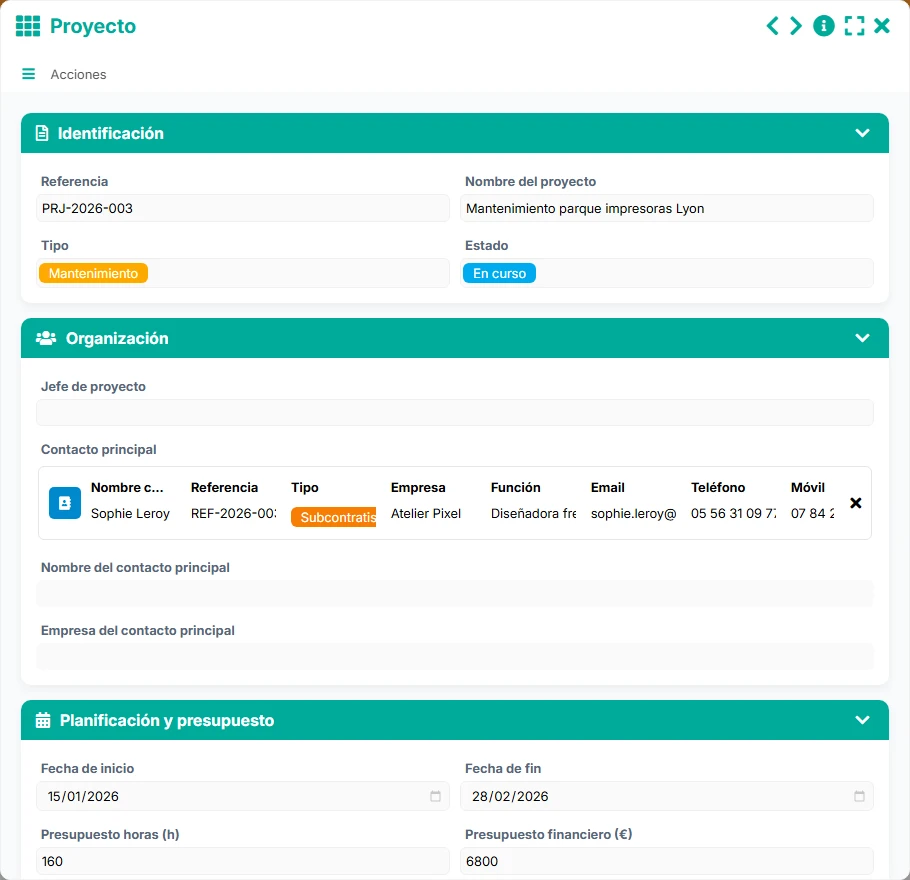Click Empresa del contacto principal field
The width and height of the screenshot is (910, 880).
[455, 657]
